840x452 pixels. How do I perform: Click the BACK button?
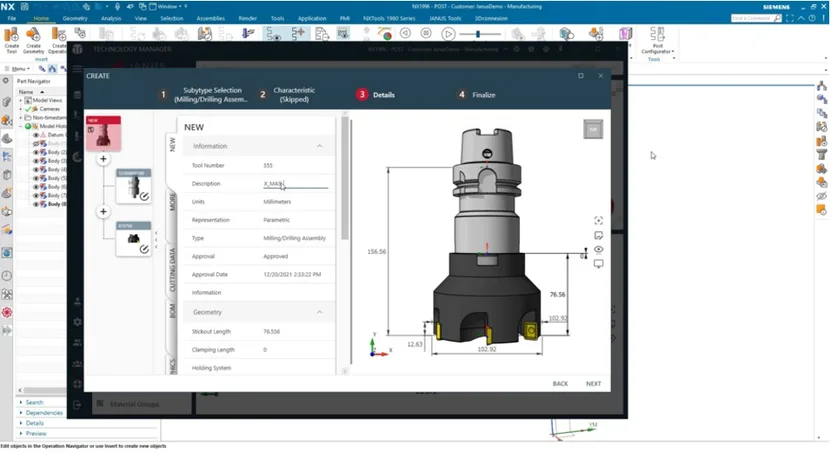tap(560, 384)
